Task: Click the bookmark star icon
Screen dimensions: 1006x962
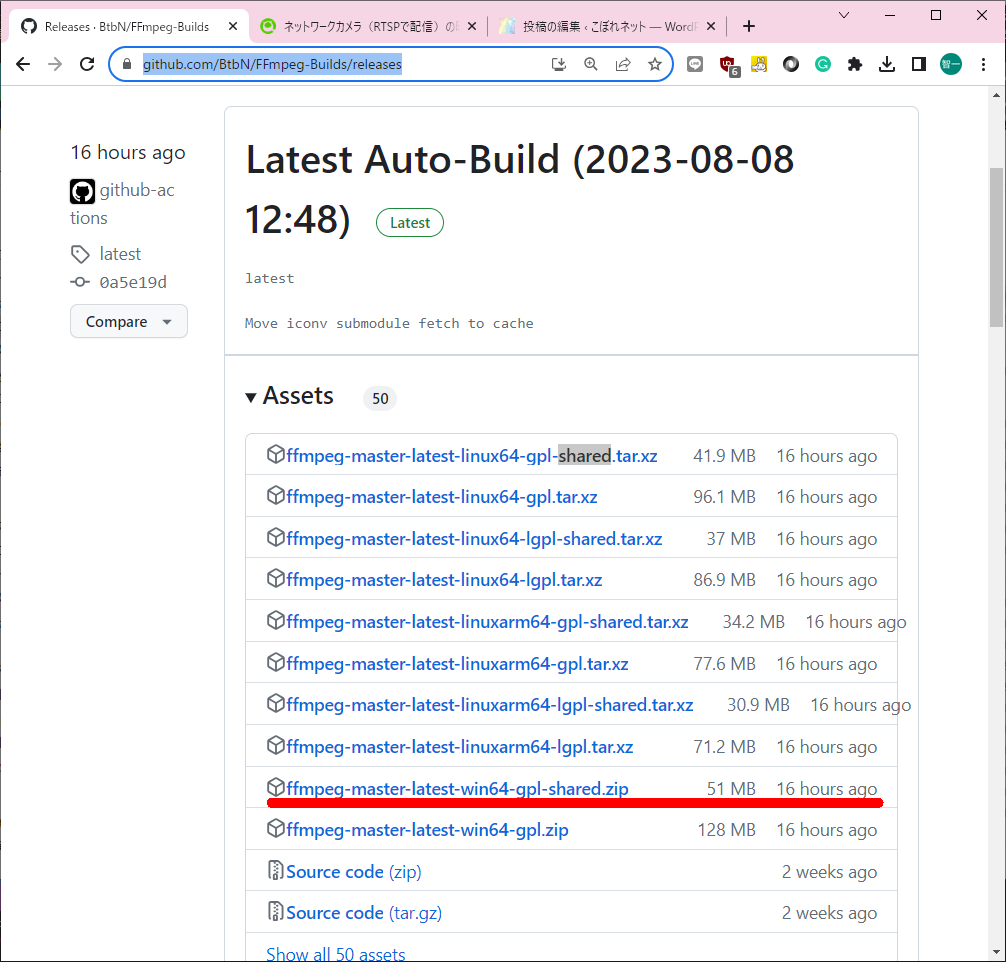Action: click(655, 64)
